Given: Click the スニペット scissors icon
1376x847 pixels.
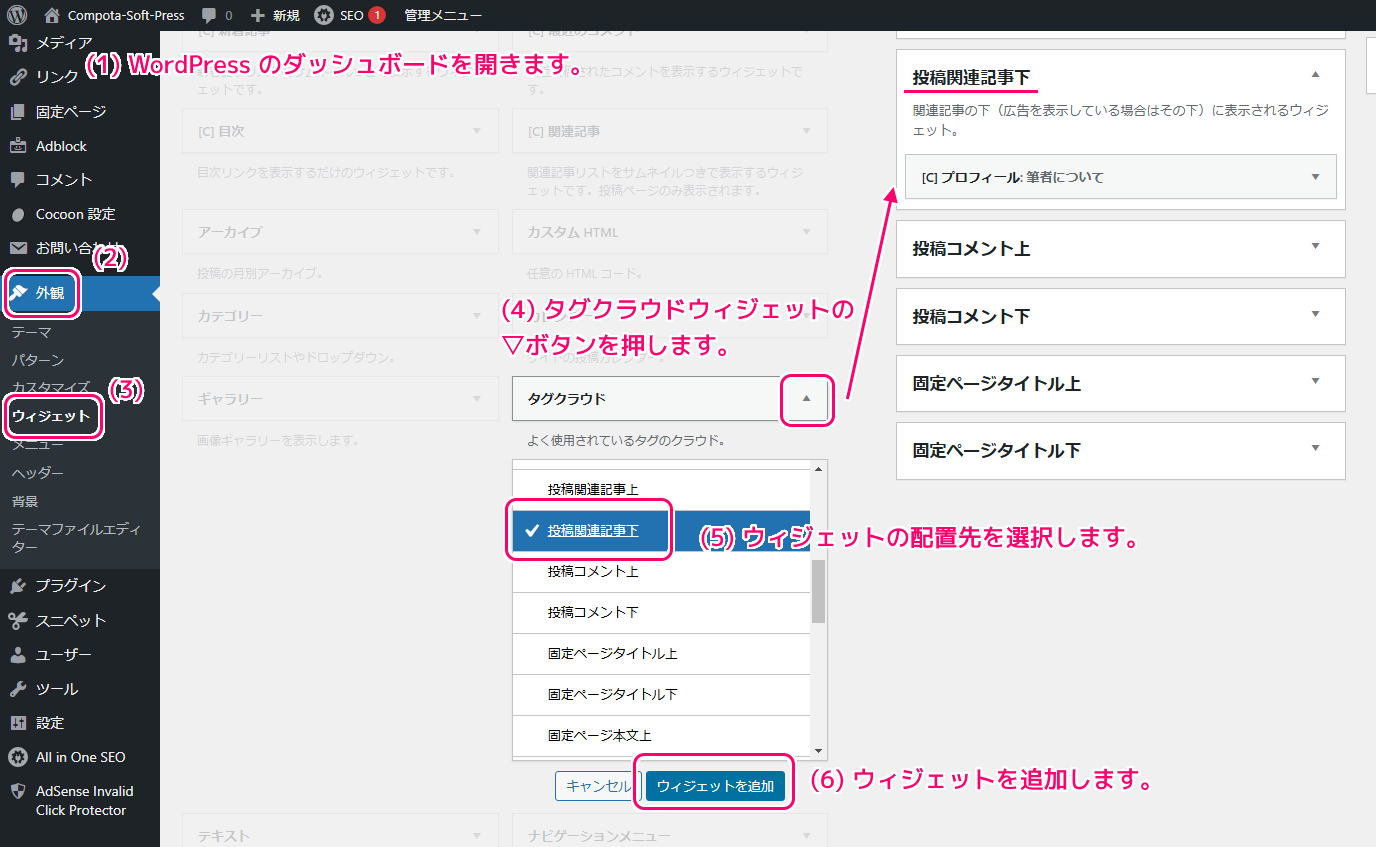Looking at the screenshot, I should click(18, 621).
